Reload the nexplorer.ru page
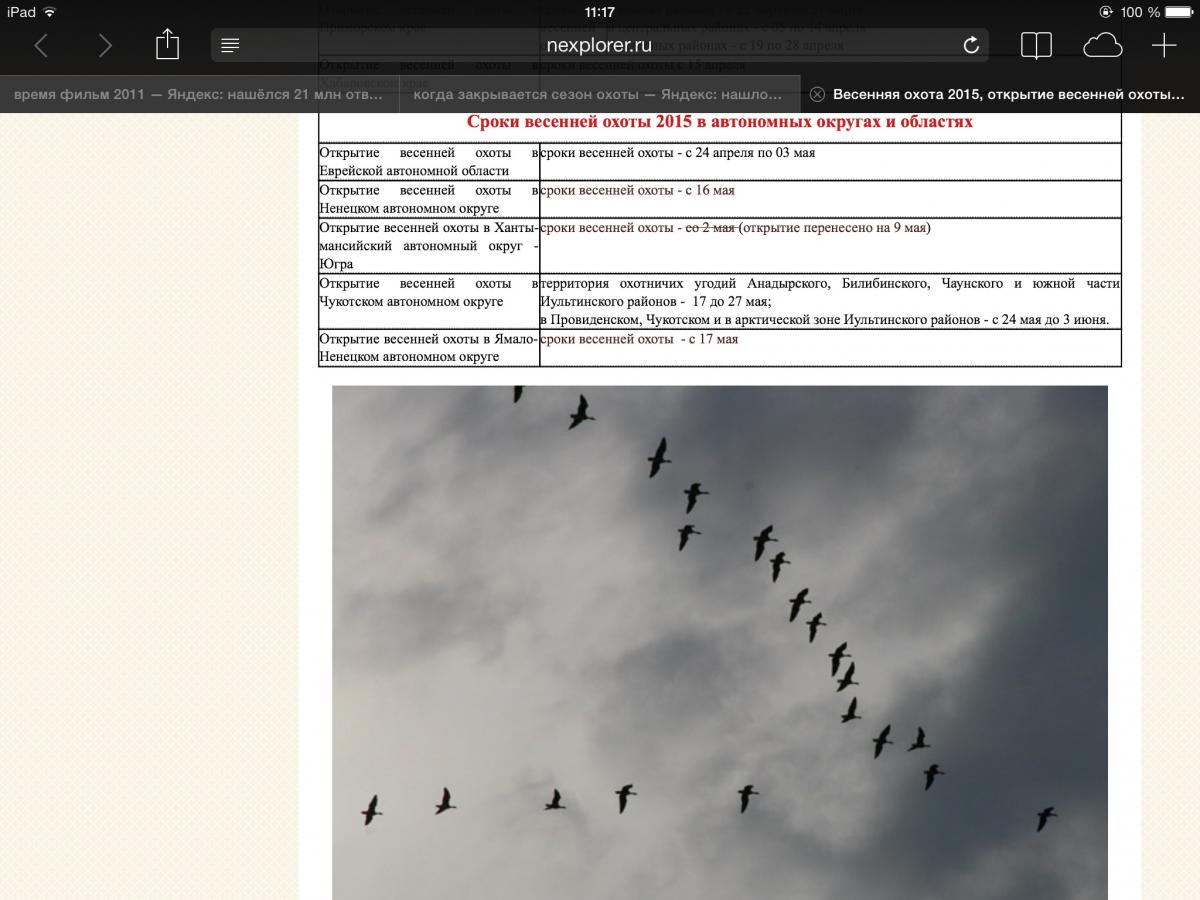Image resolution: width=1200 pixels, height=900 pixels. point(970,45)
